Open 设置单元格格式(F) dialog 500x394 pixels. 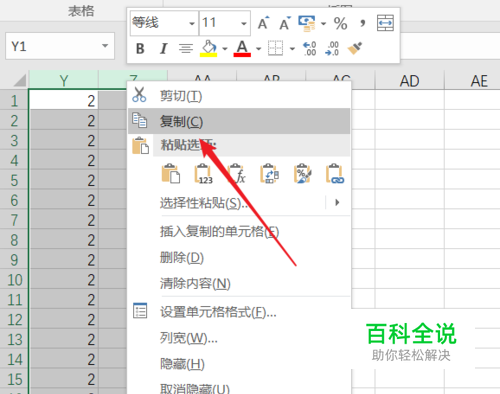239,312
